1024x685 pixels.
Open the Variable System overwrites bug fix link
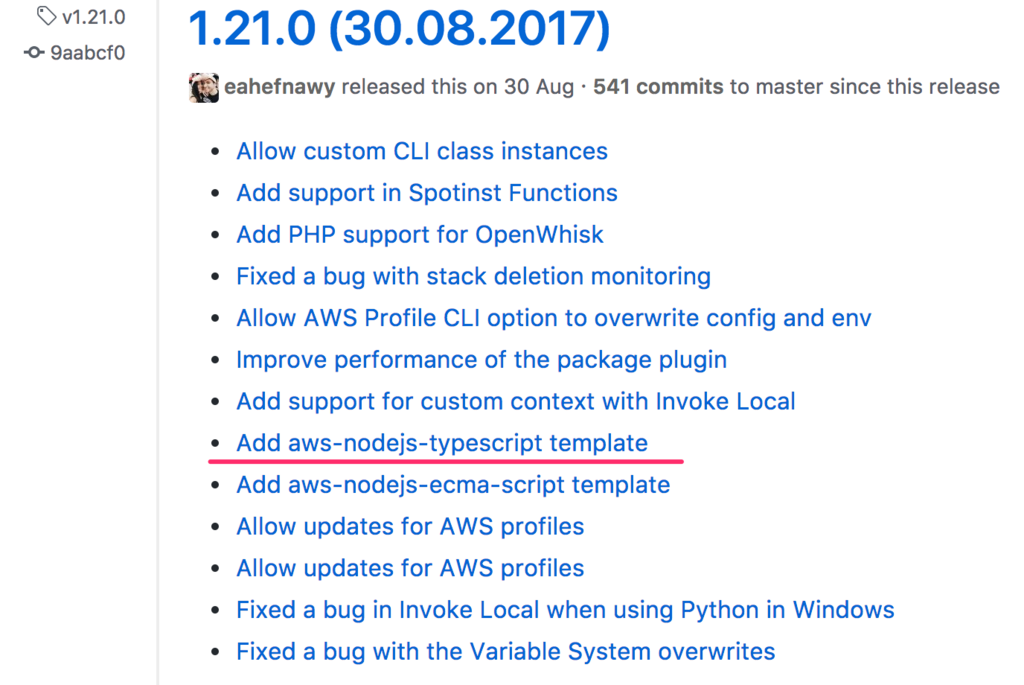coord(505,651)
